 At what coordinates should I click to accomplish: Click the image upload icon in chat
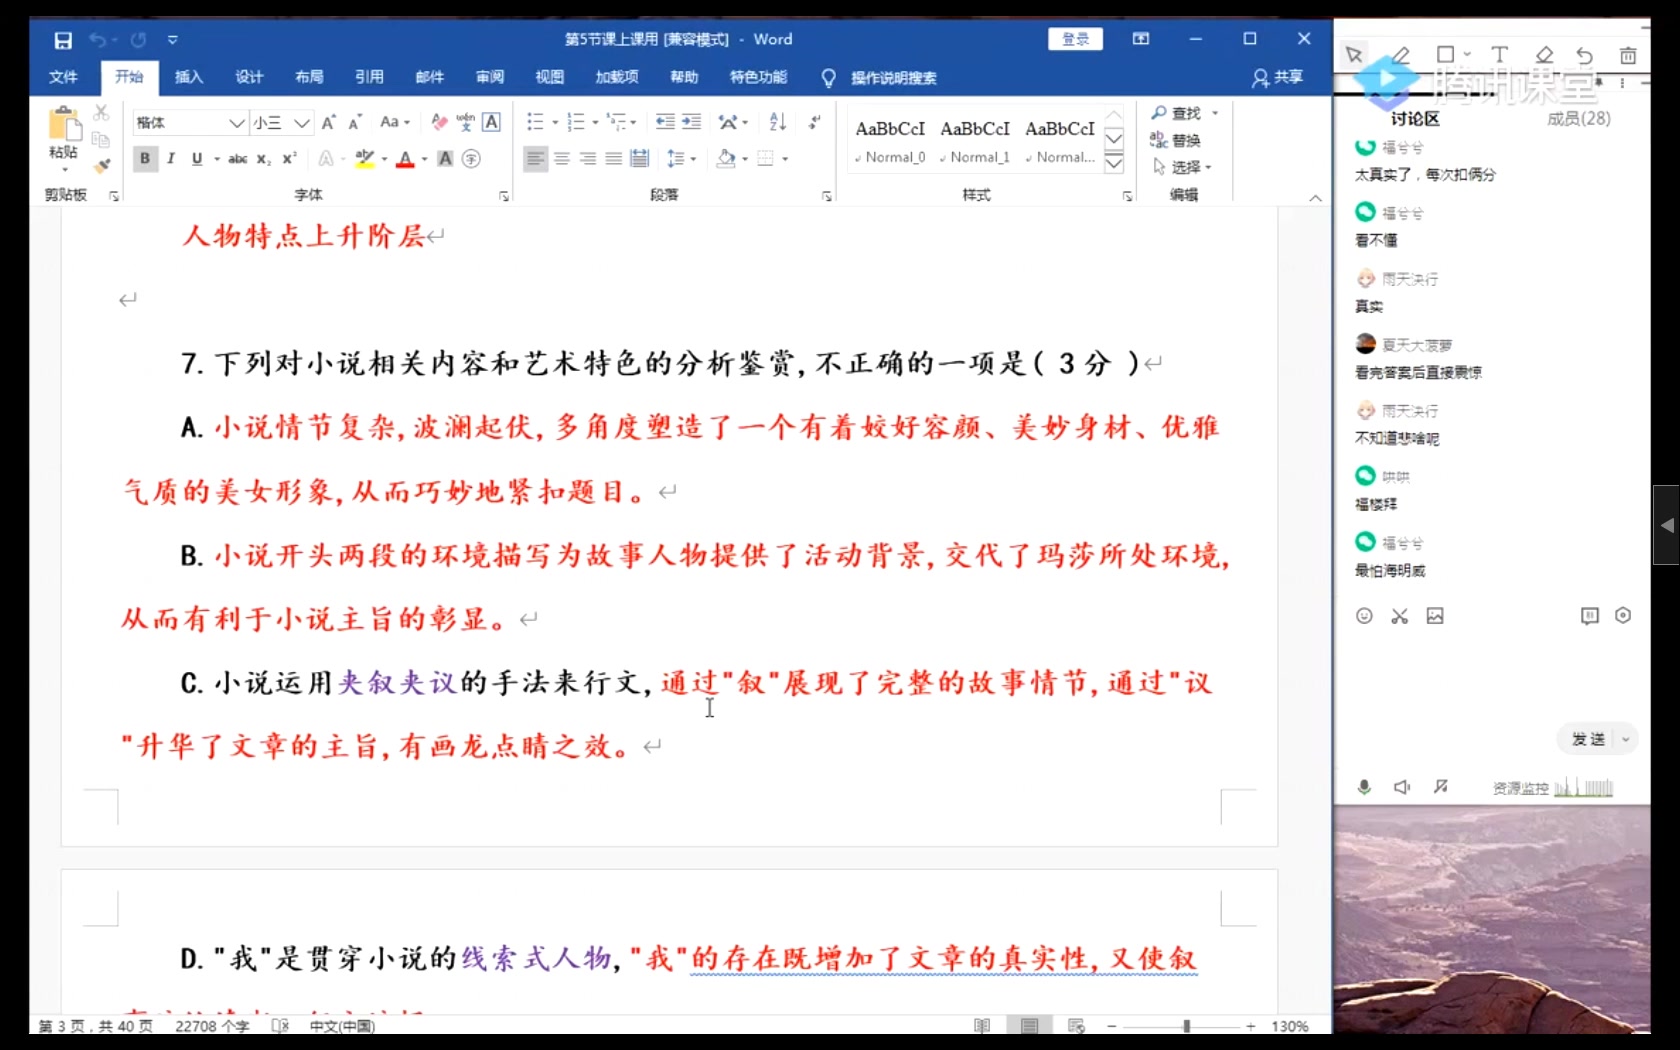click(1435, 616)
